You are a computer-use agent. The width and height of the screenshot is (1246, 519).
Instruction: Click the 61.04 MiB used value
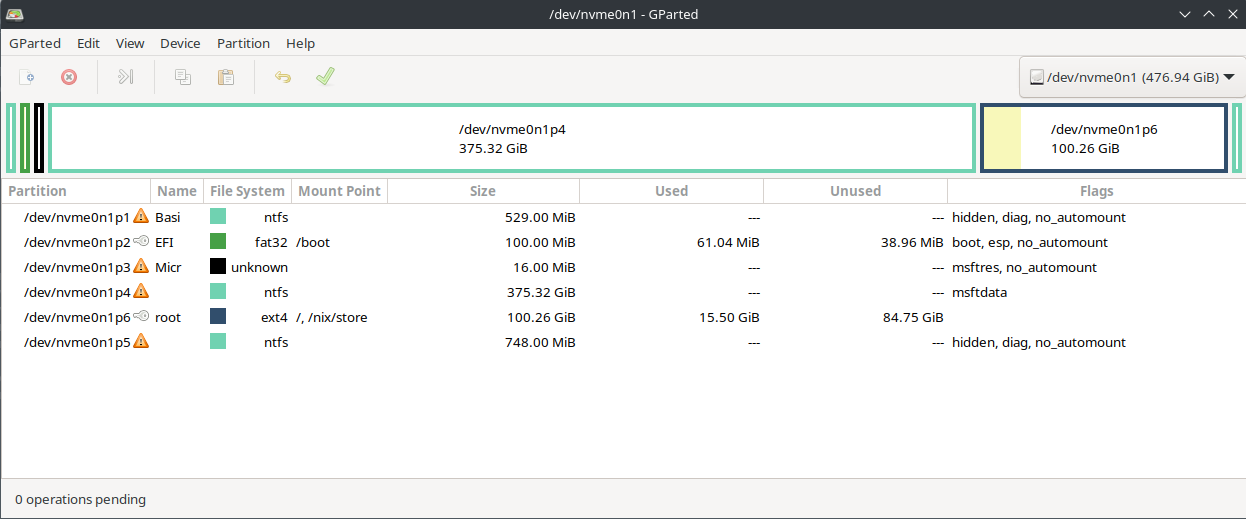726,242
